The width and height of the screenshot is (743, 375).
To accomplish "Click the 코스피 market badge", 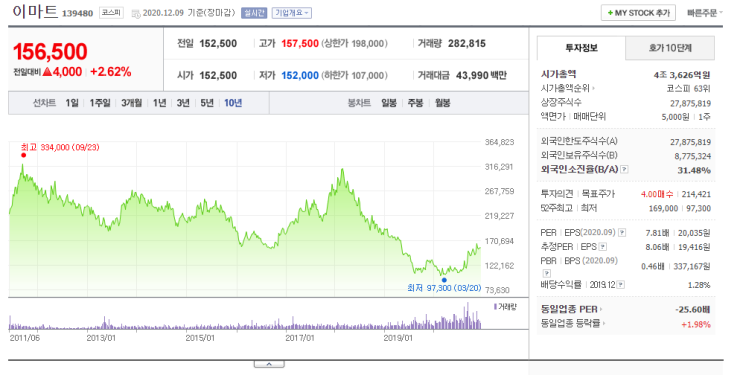I will click(x=111, y=13).
